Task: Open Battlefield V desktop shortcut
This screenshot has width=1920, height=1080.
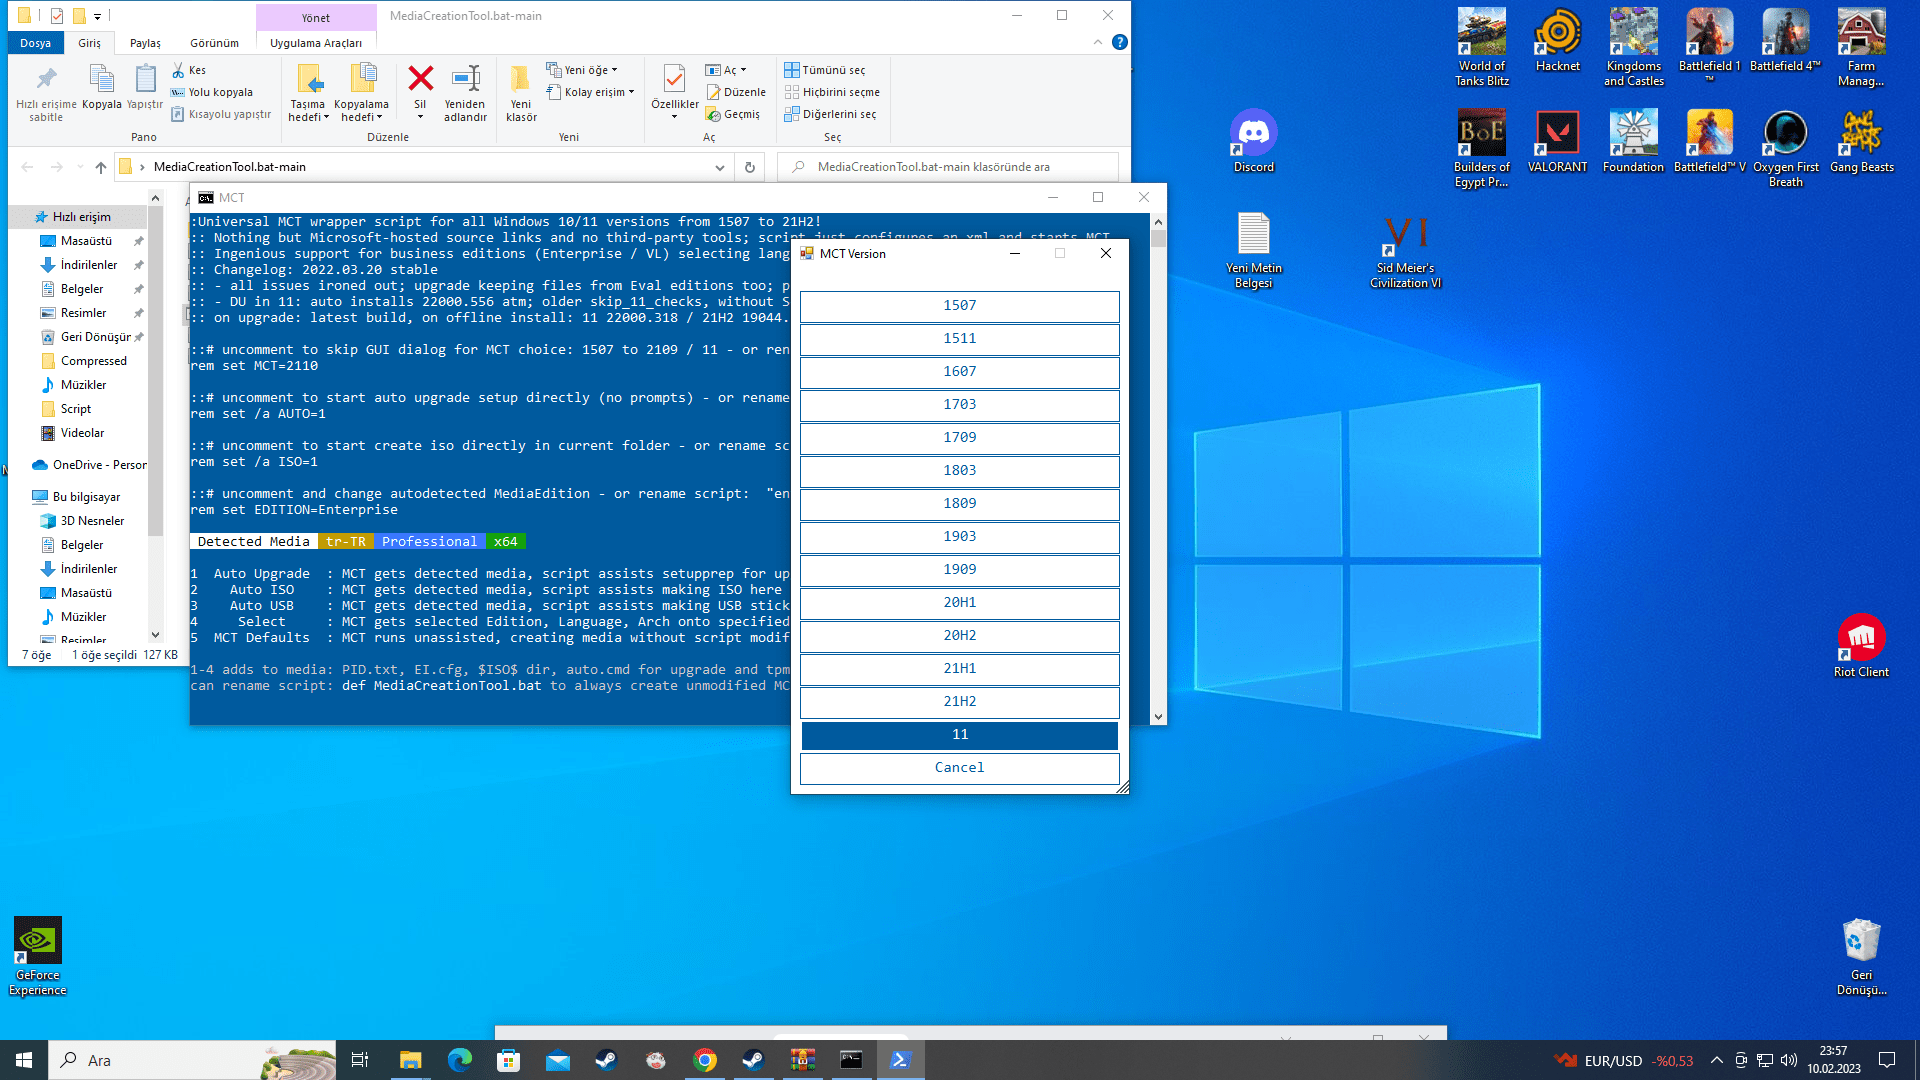Action: pos(1710,141)
